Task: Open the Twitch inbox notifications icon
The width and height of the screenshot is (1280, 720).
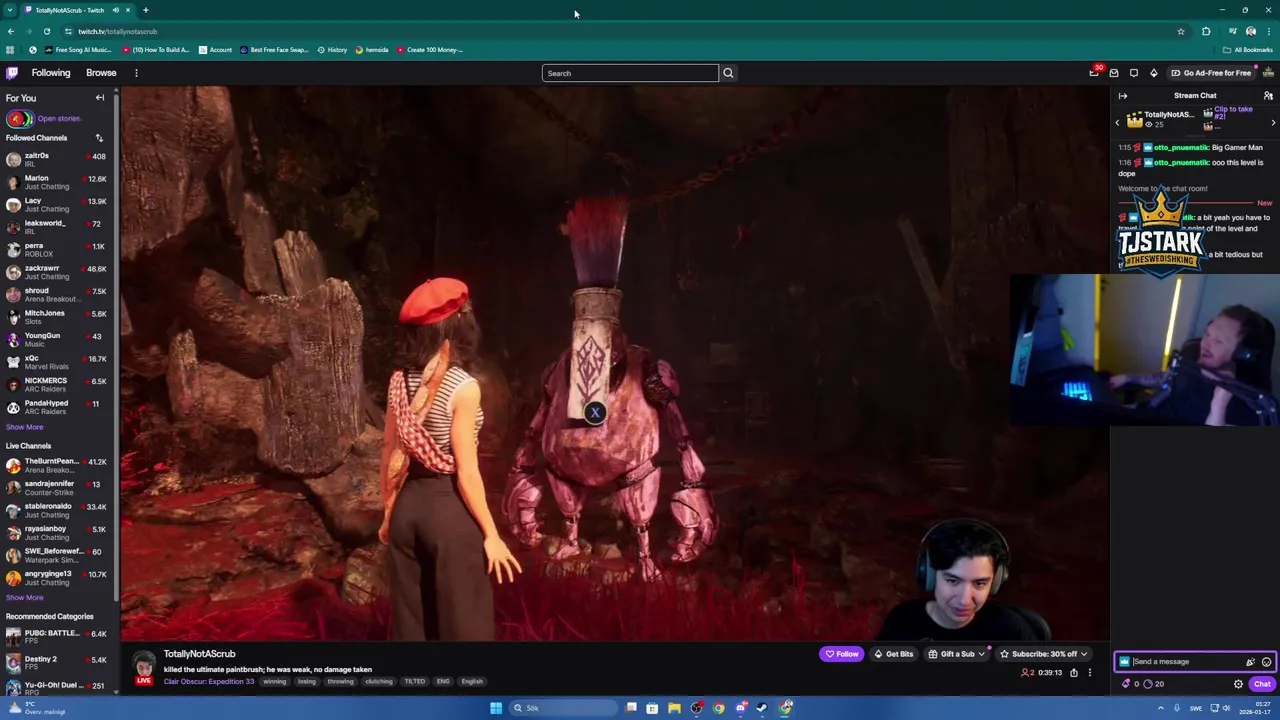Action: pyautogui.click(x=1114, y=73)
